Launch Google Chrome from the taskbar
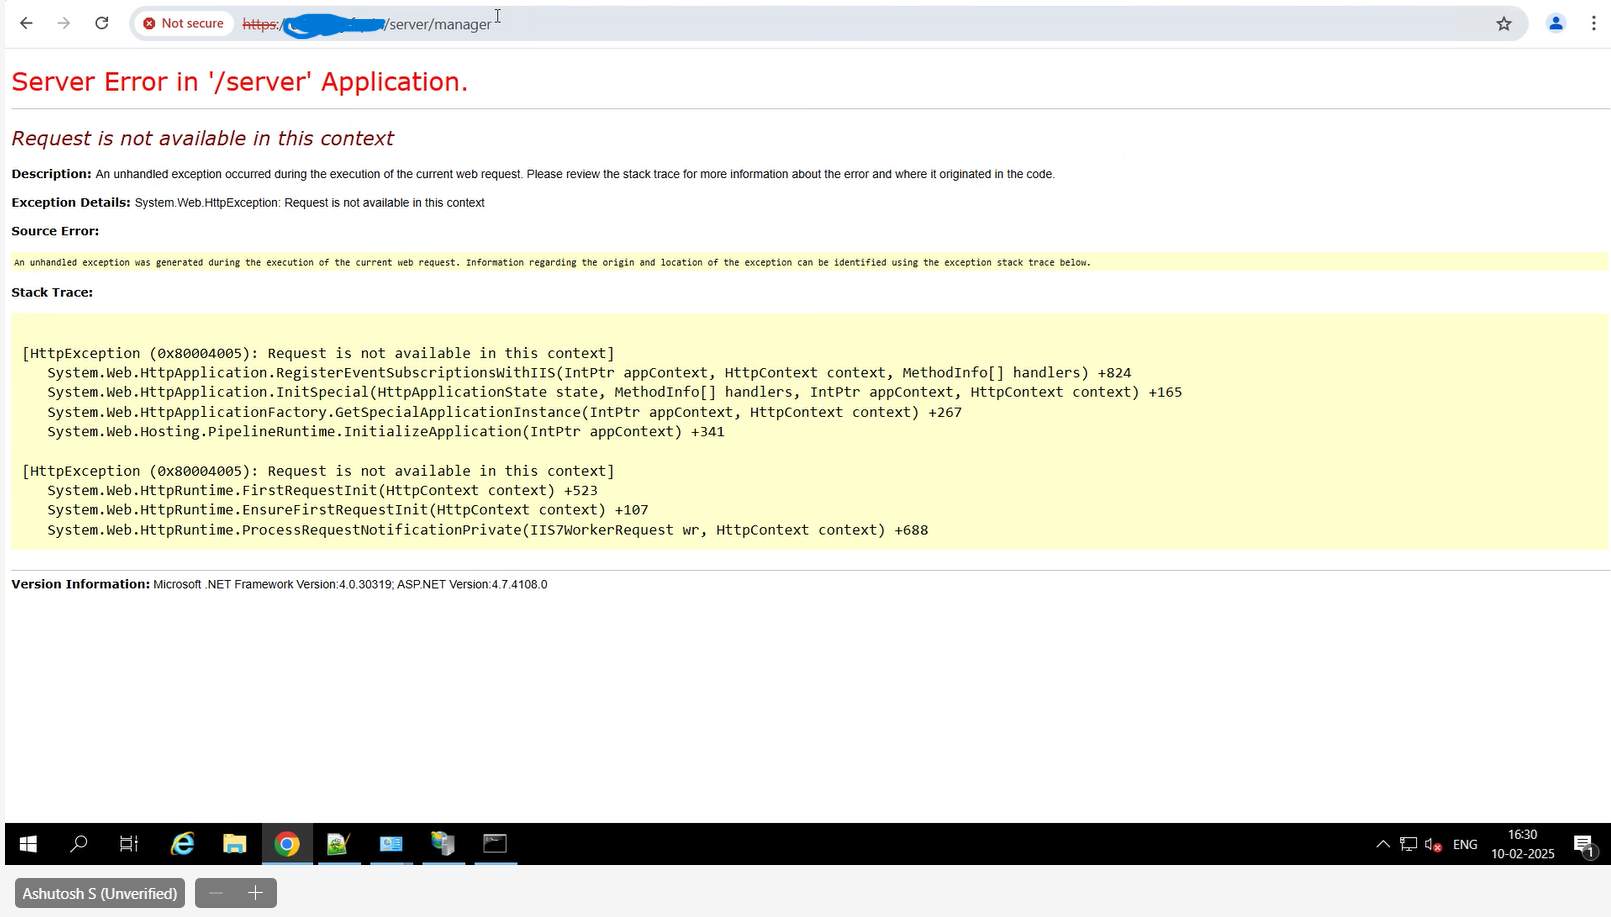The width and height of the screenshot is (1611, 917). (287, 844)
